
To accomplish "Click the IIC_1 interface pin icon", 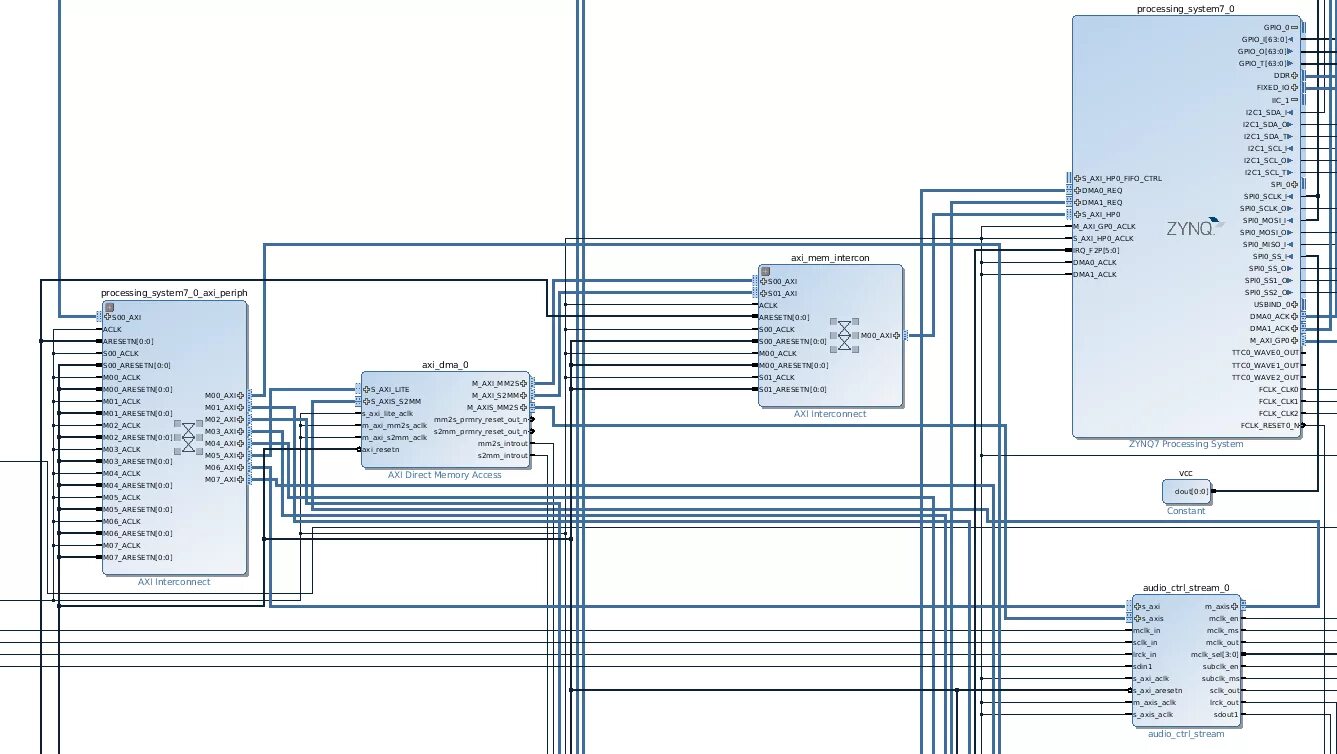I will coord(1292,99).
